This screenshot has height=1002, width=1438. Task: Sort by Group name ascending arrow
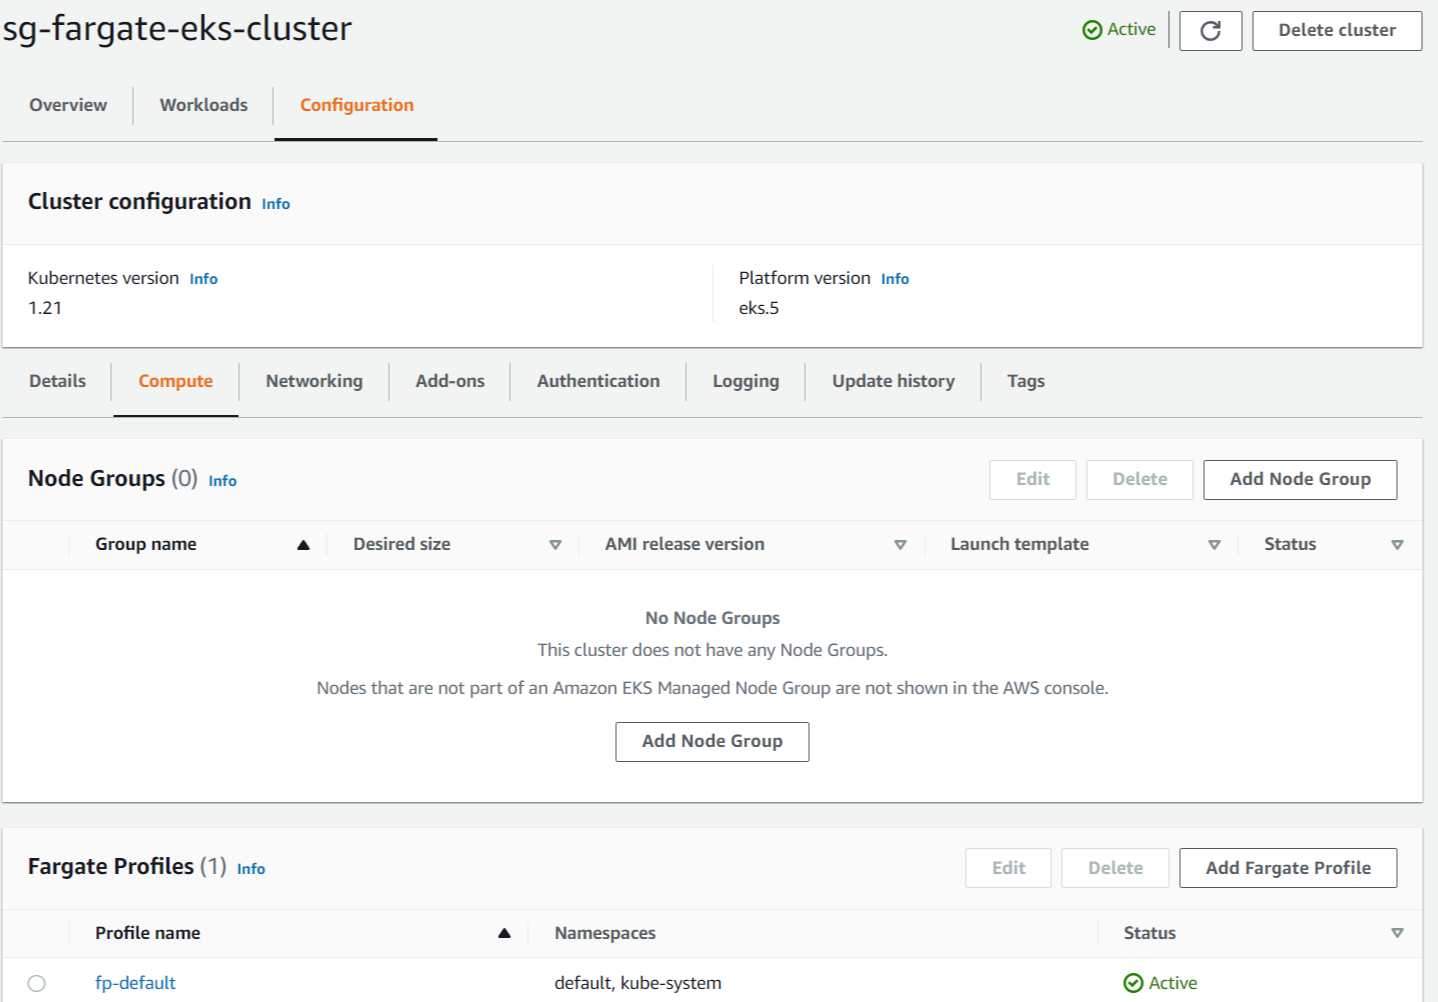303,545
